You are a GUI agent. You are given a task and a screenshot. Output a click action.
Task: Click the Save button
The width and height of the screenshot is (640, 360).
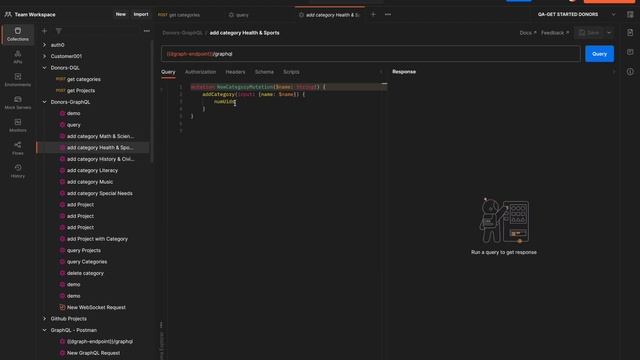click(589, 33)
